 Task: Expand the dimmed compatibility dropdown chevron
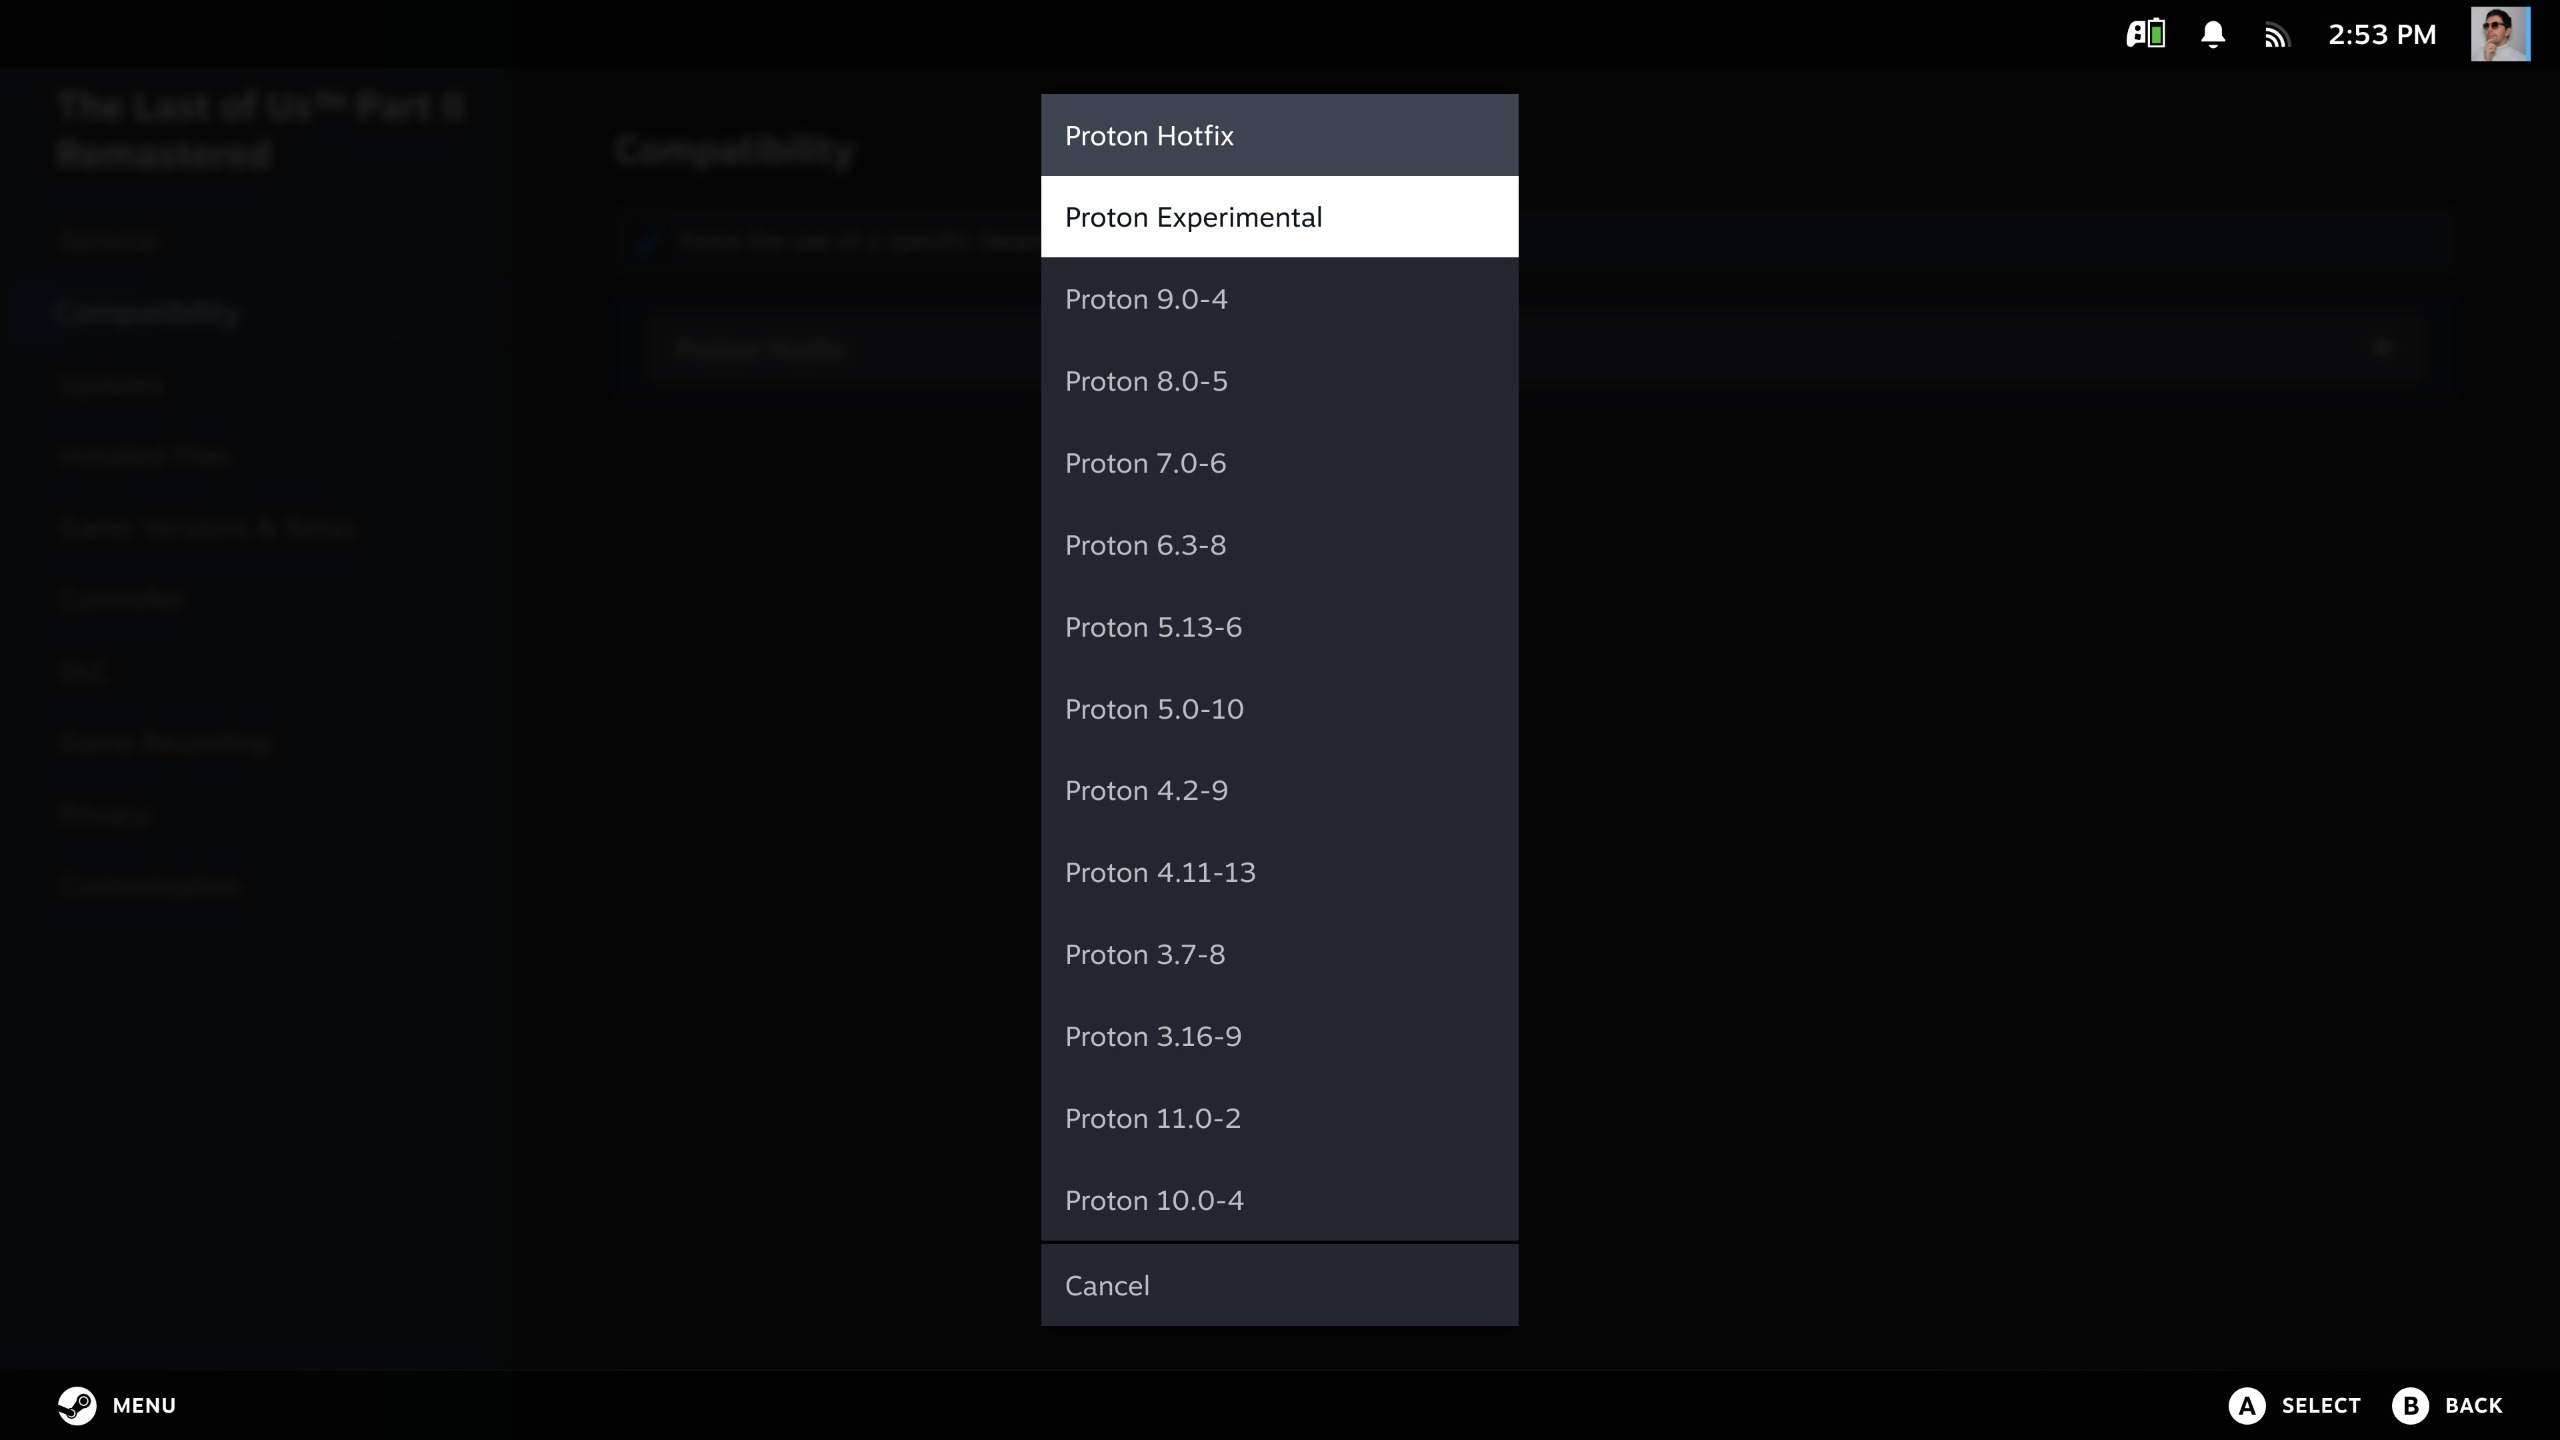point(2382,348)
